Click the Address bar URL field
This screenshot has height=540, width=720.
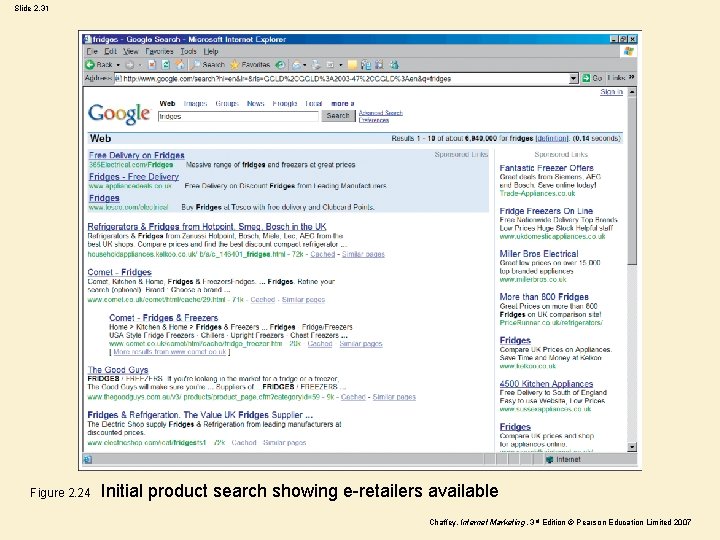pyautogui.click(x=342, y=79)
